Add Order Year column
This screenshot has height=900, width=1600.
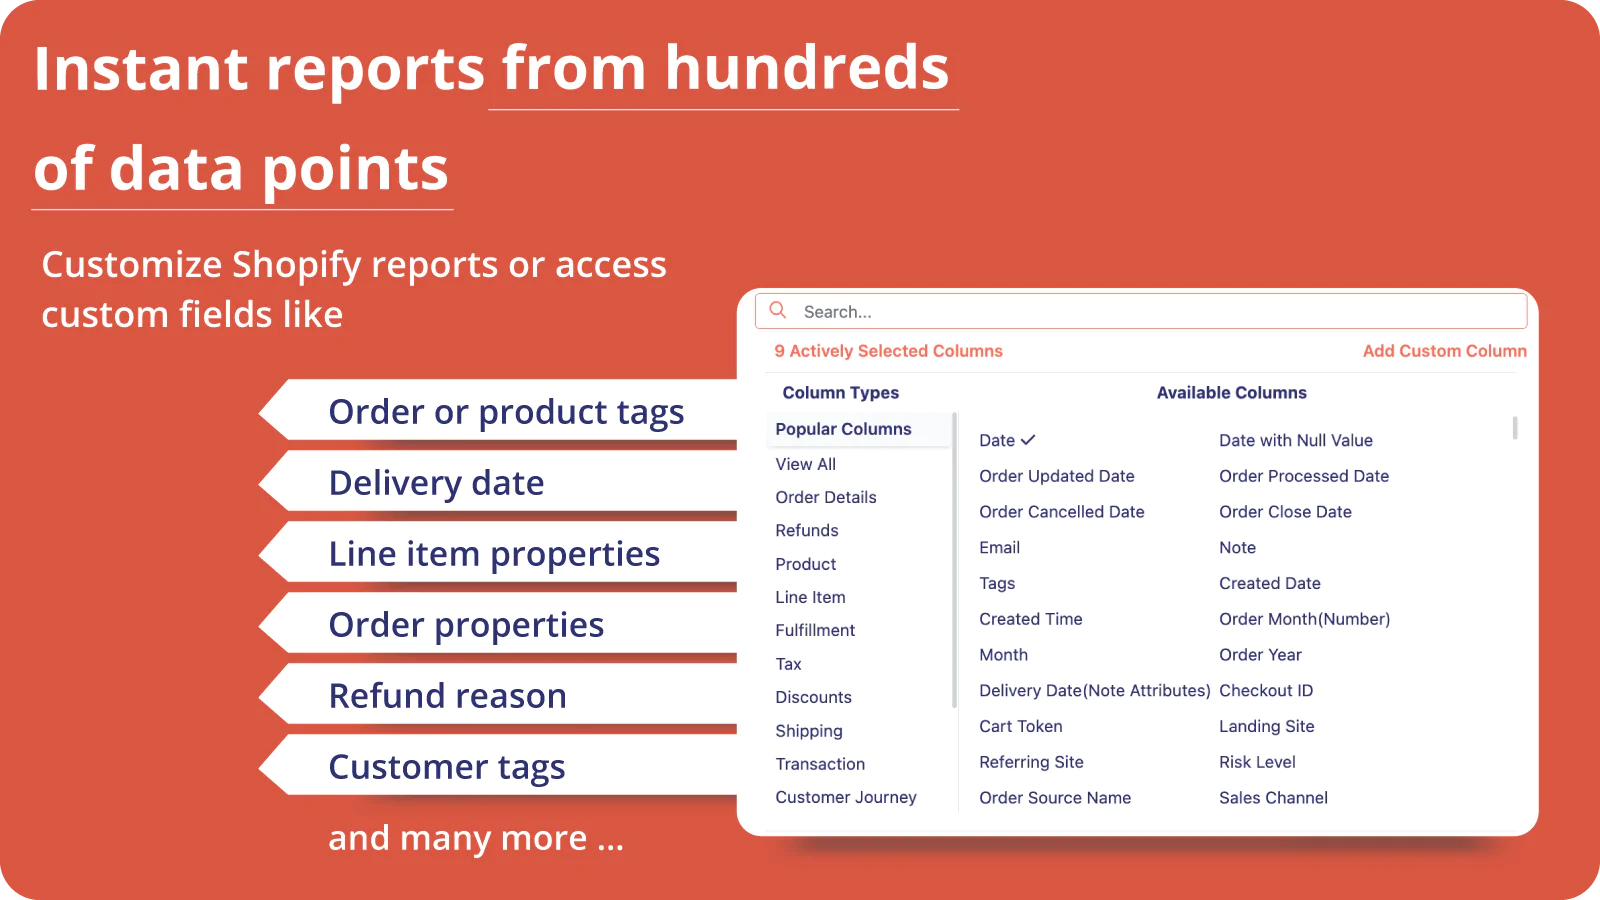coord(1260,655)
